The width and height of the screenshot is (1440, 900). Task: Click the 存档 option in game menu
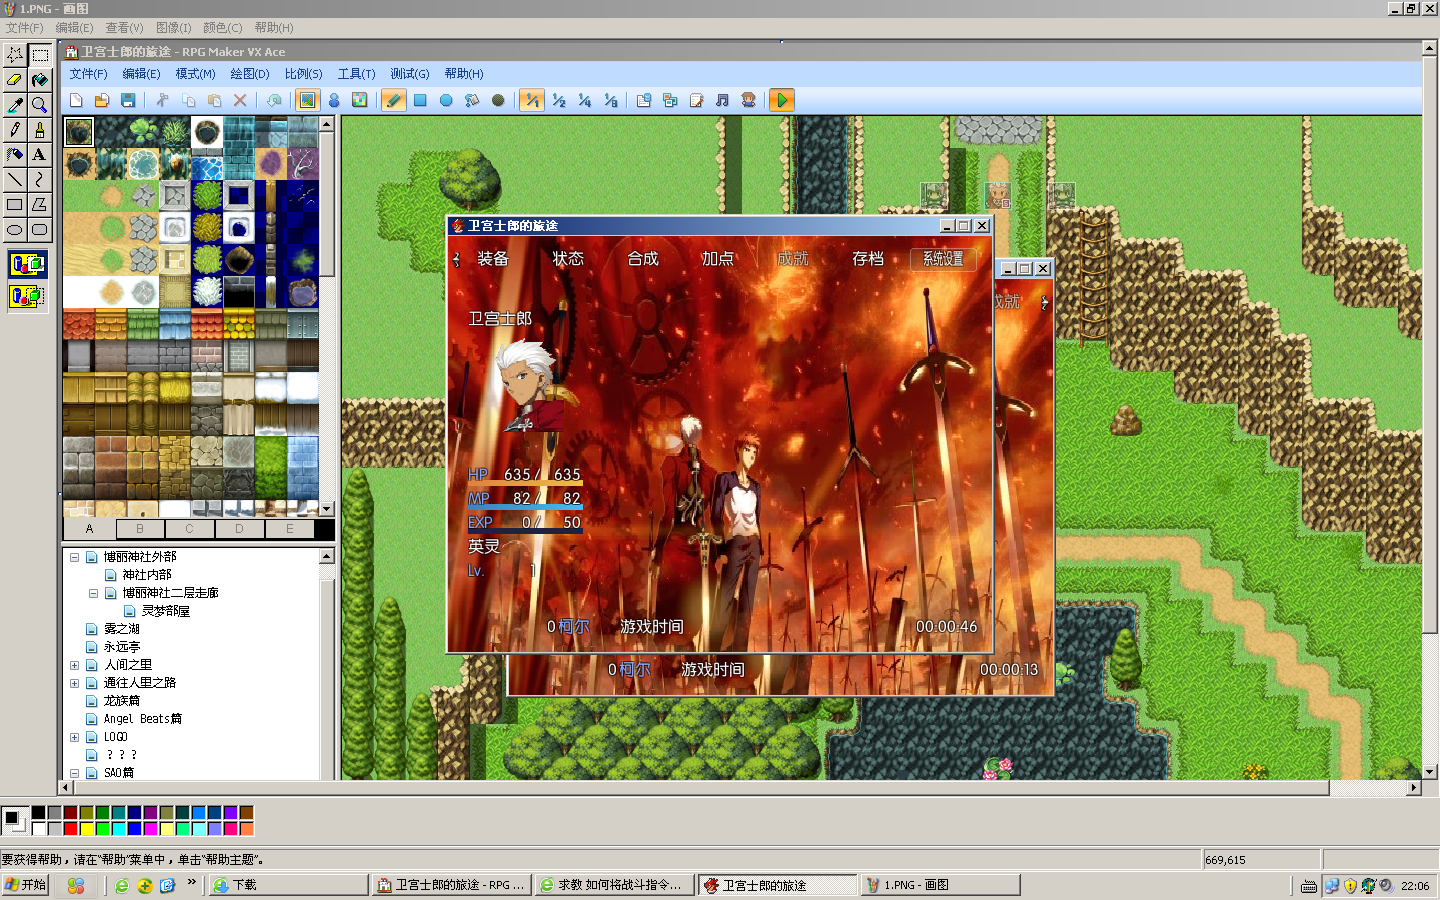(868, 259)
